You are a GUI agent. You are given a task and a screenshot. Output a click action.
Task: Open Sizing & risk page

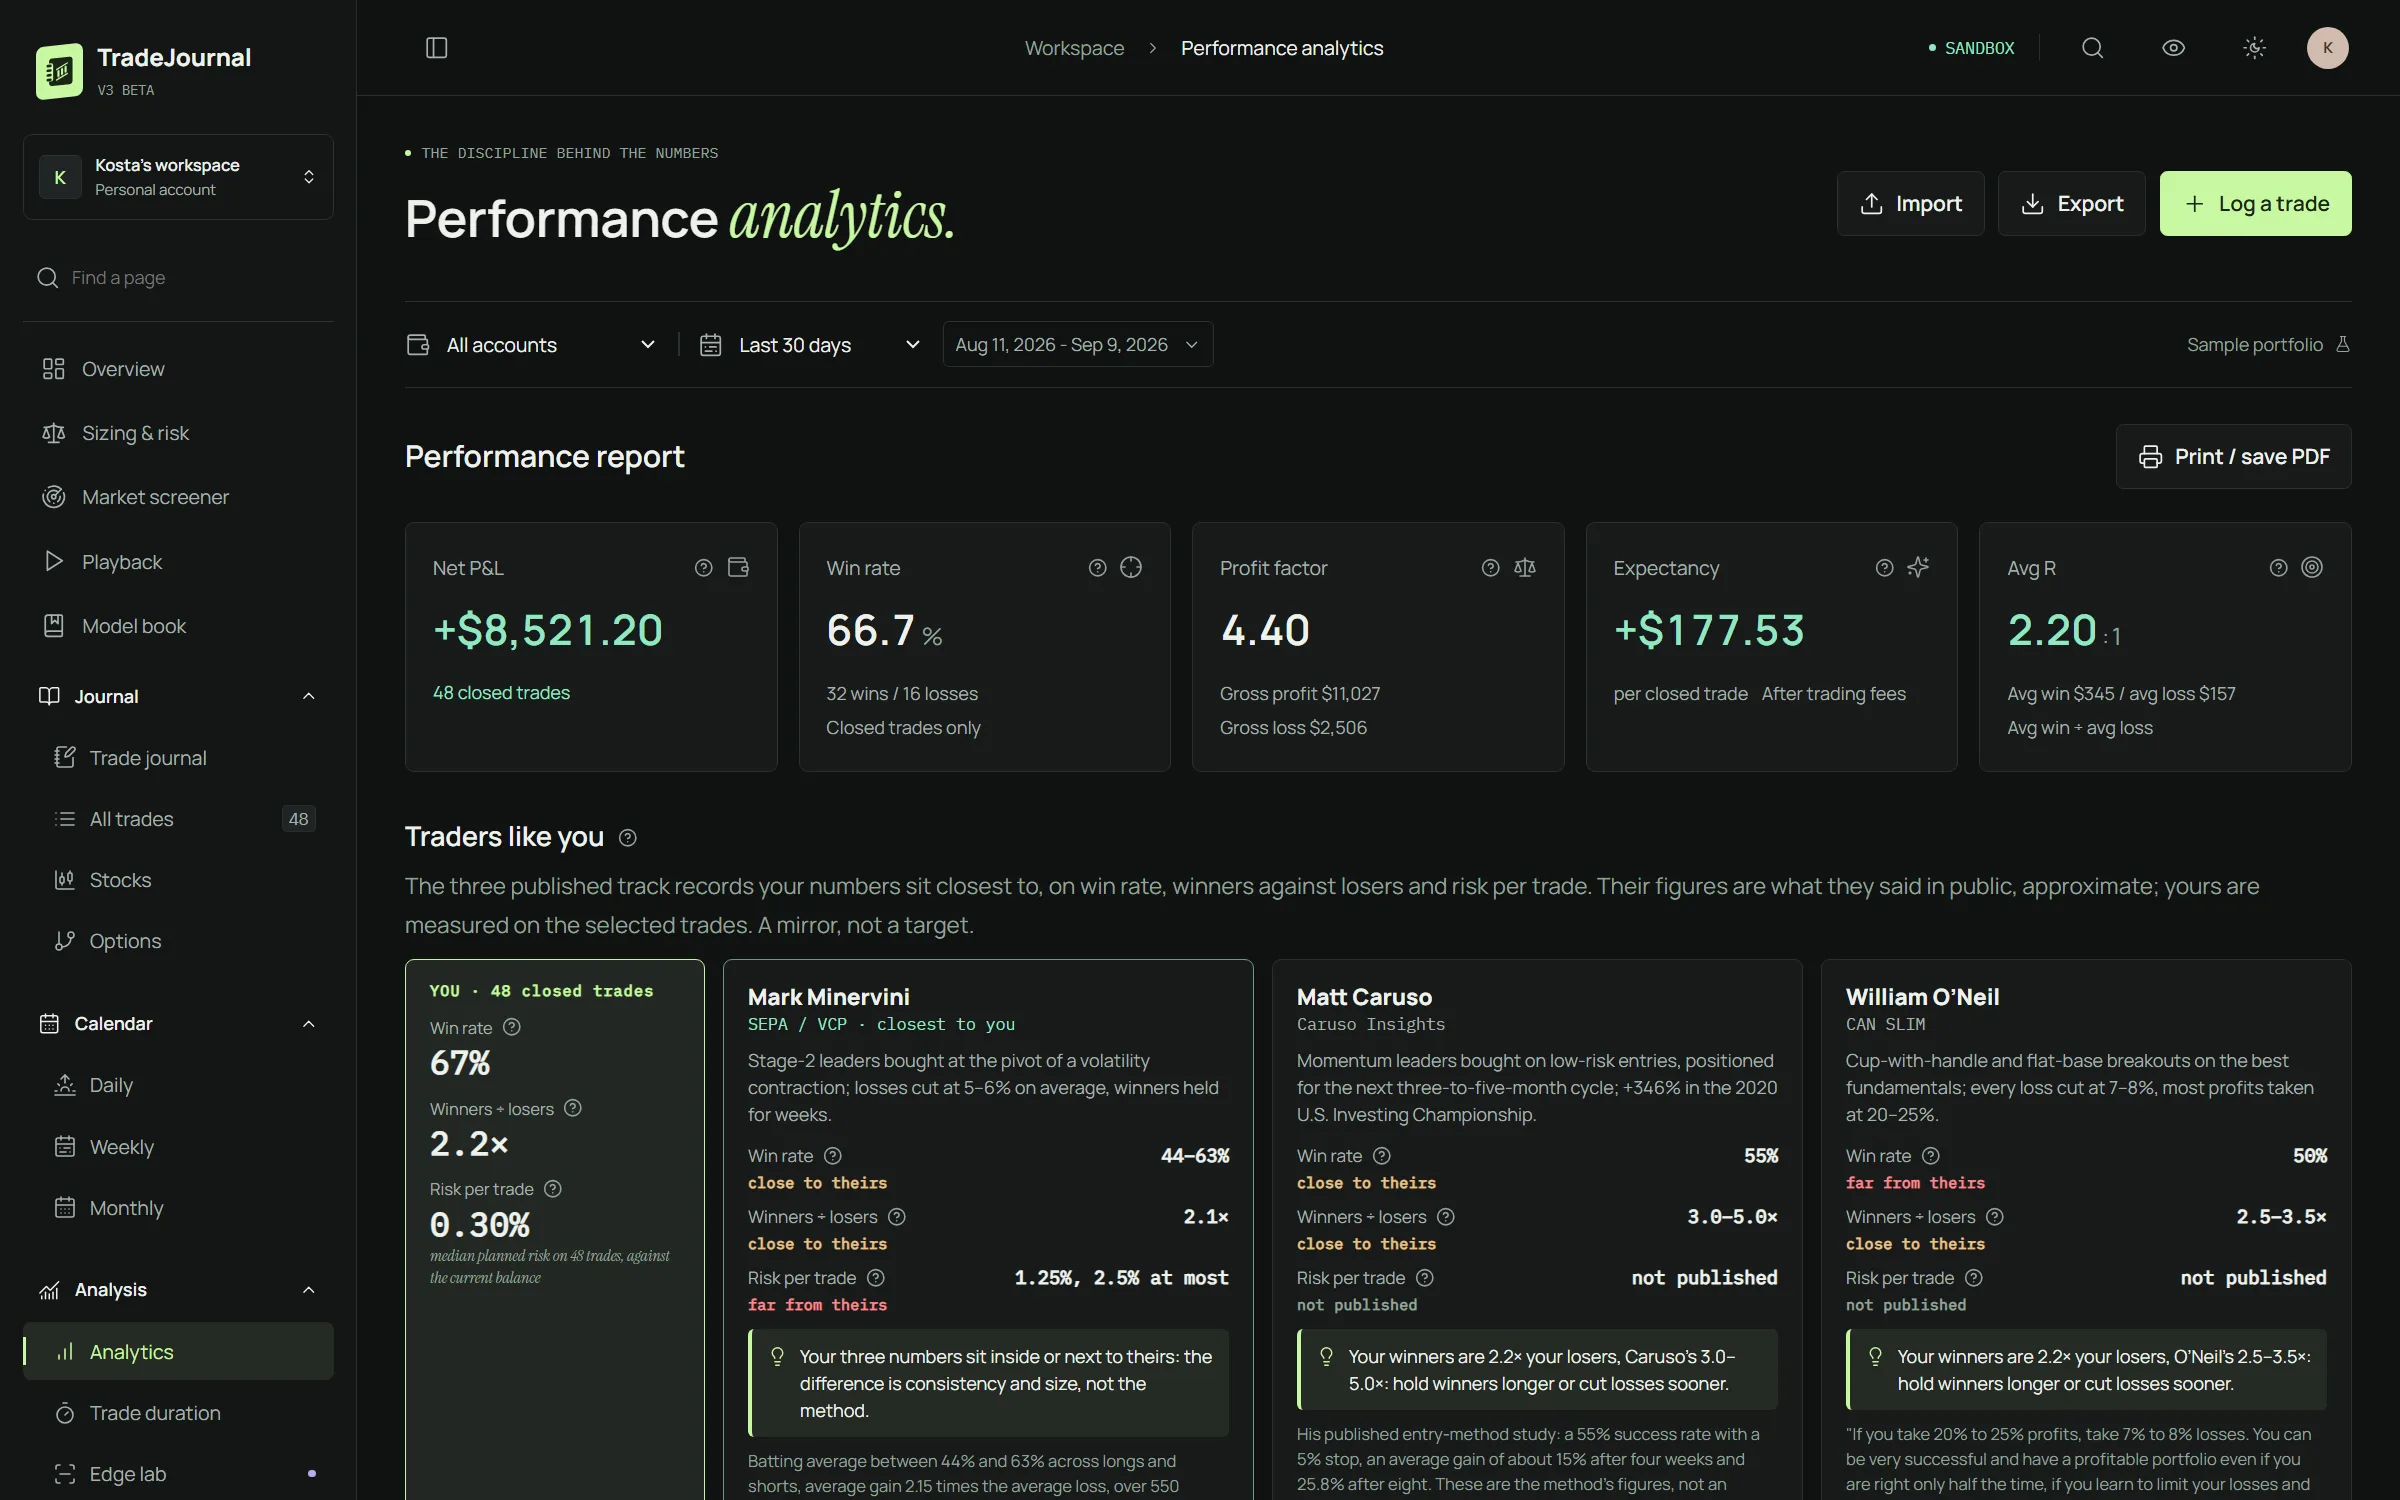click(178, 433)
